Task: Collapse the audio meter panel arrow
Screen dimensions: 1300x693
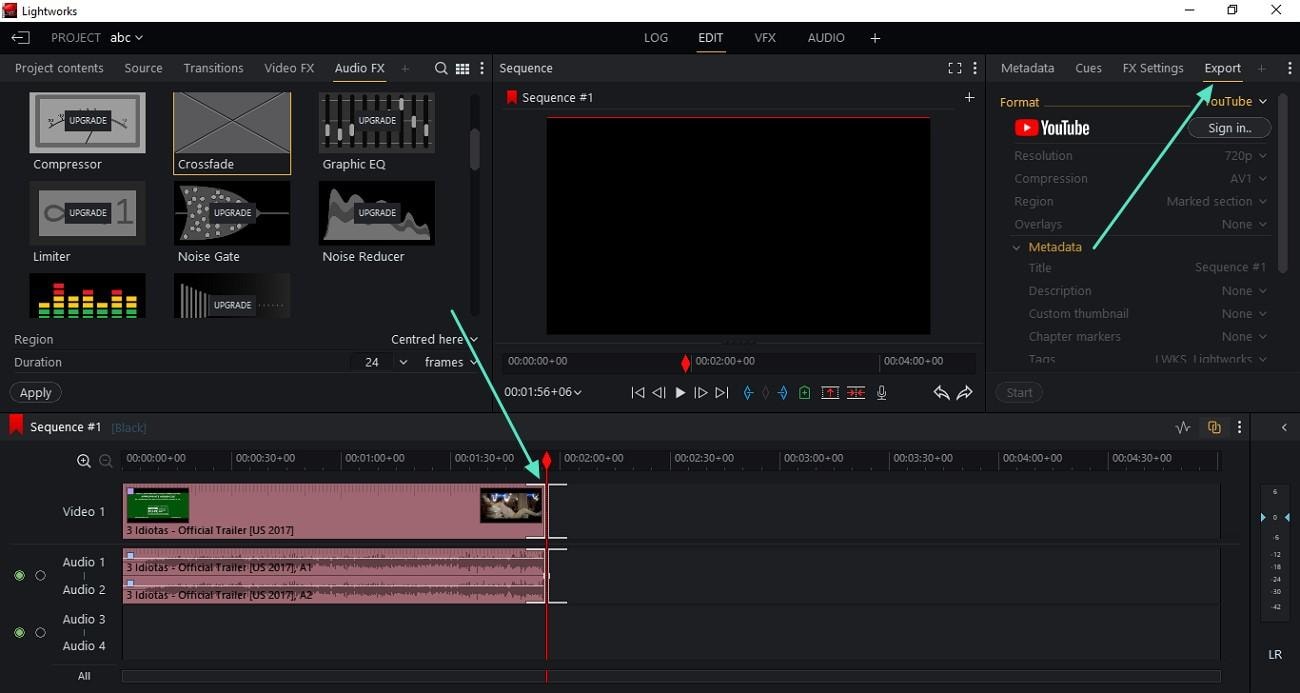Action: click(x=1285, y=428)
